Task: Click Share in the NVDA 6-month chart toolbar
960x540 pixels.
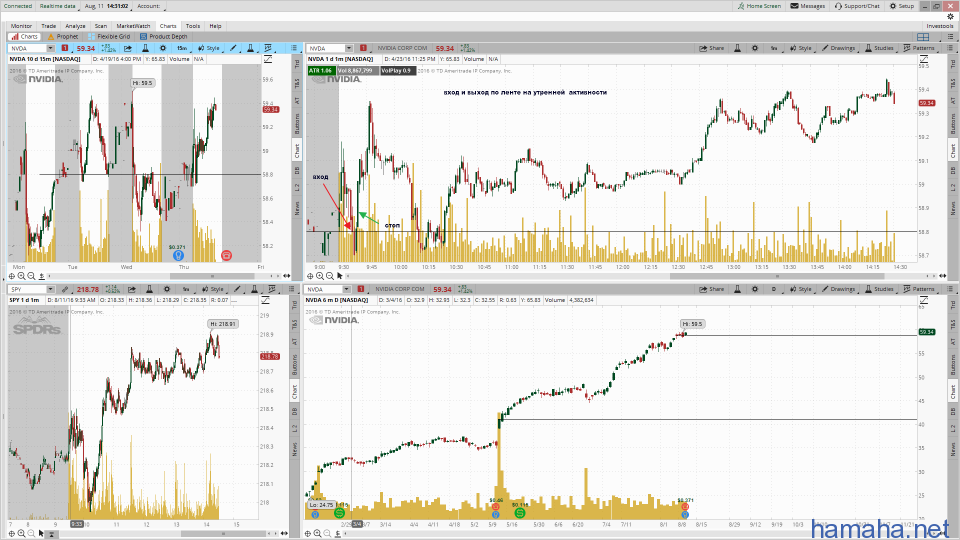Action: pos(712,290)
